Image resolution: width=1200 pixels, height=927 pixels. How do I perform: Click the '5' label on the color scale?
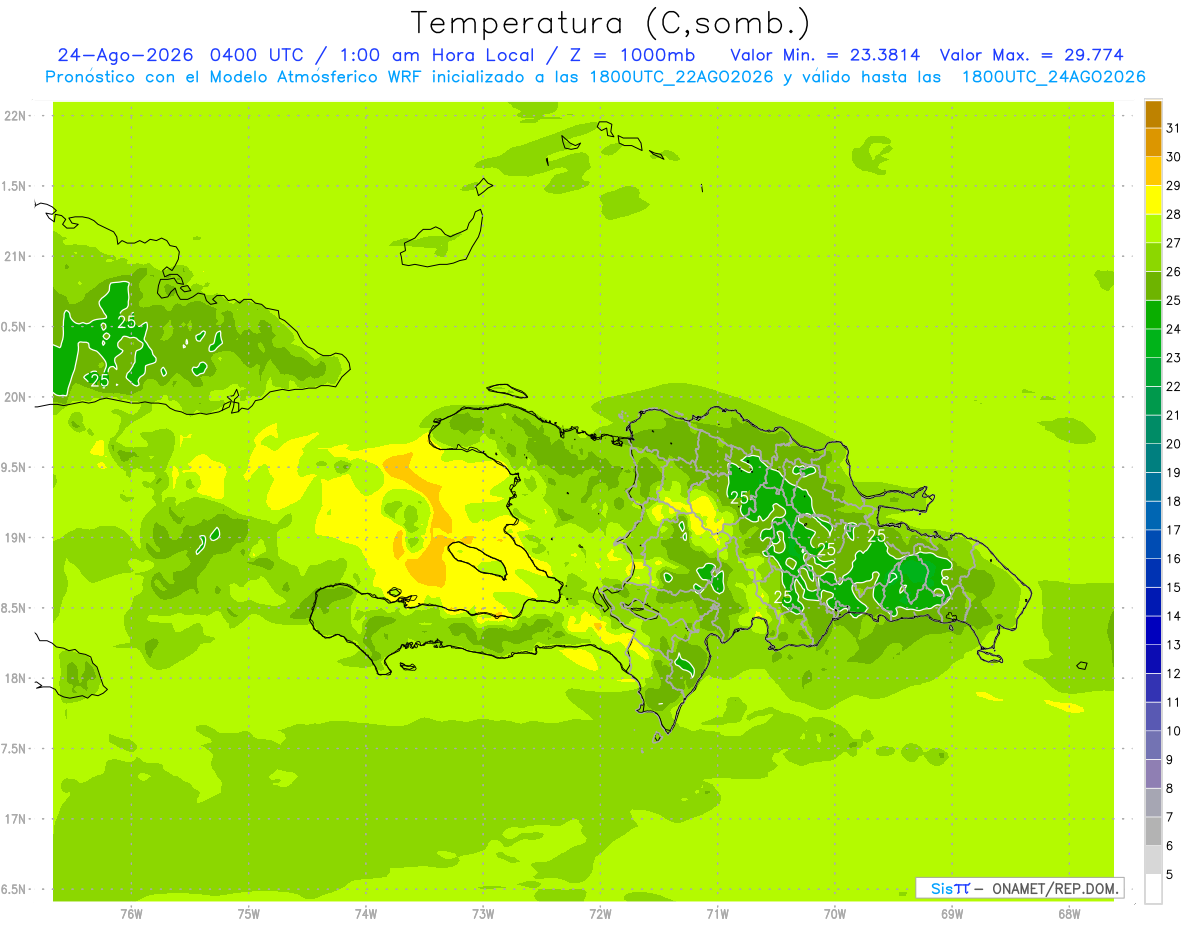click(1171, 875)
